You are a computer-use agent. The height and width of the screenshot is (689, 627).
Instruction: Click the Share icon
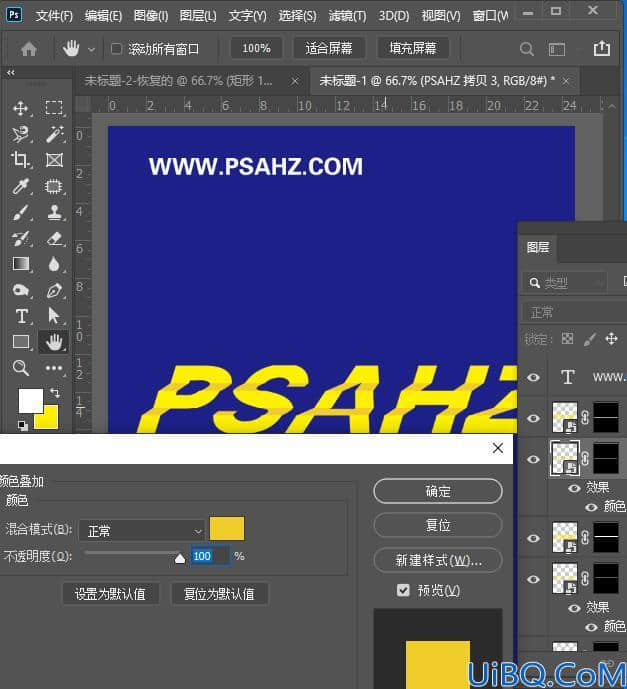pos(602,48)
